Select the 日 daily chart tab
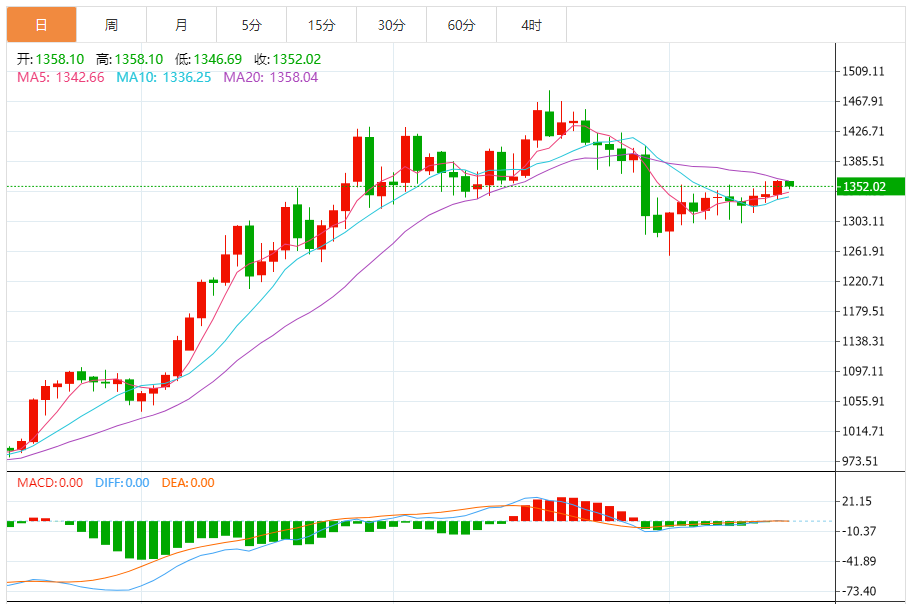 point(41,25)
